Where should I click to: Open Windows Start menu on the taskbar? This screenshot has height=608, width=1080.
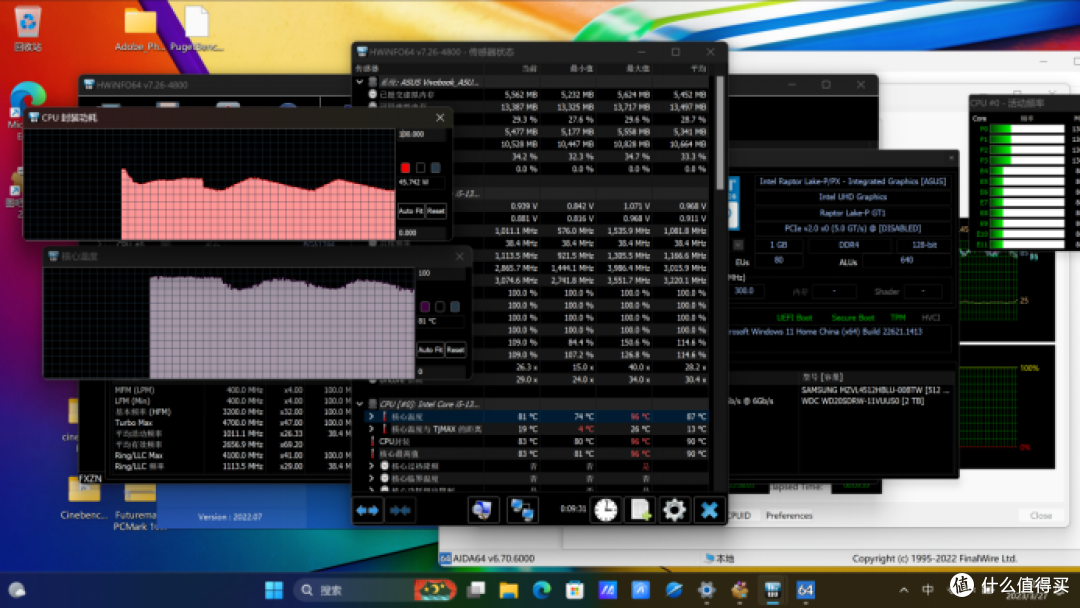273,590
